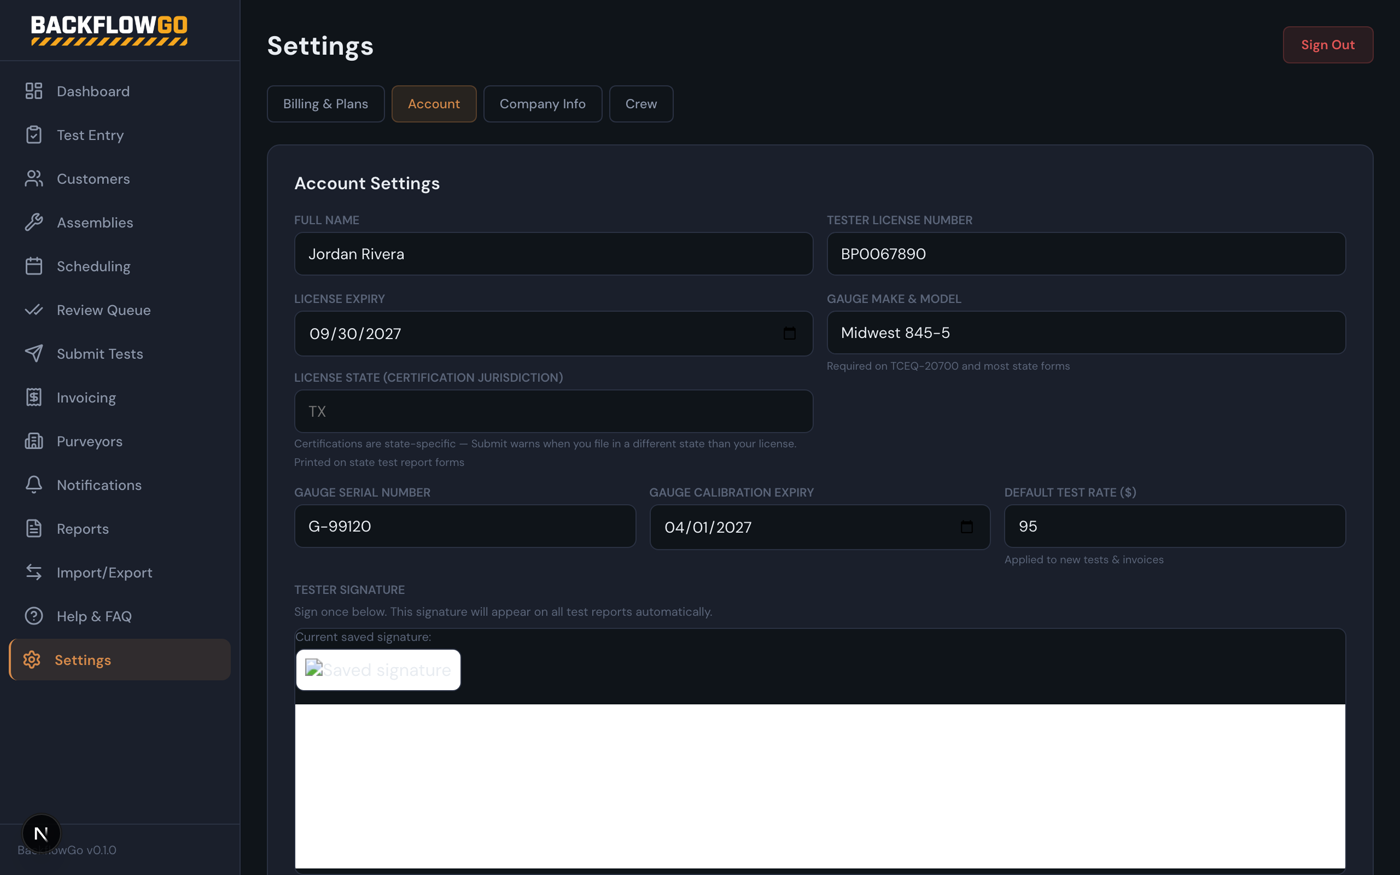Click the Sign Out button

pyautogui.click(x=1328, y=45)
